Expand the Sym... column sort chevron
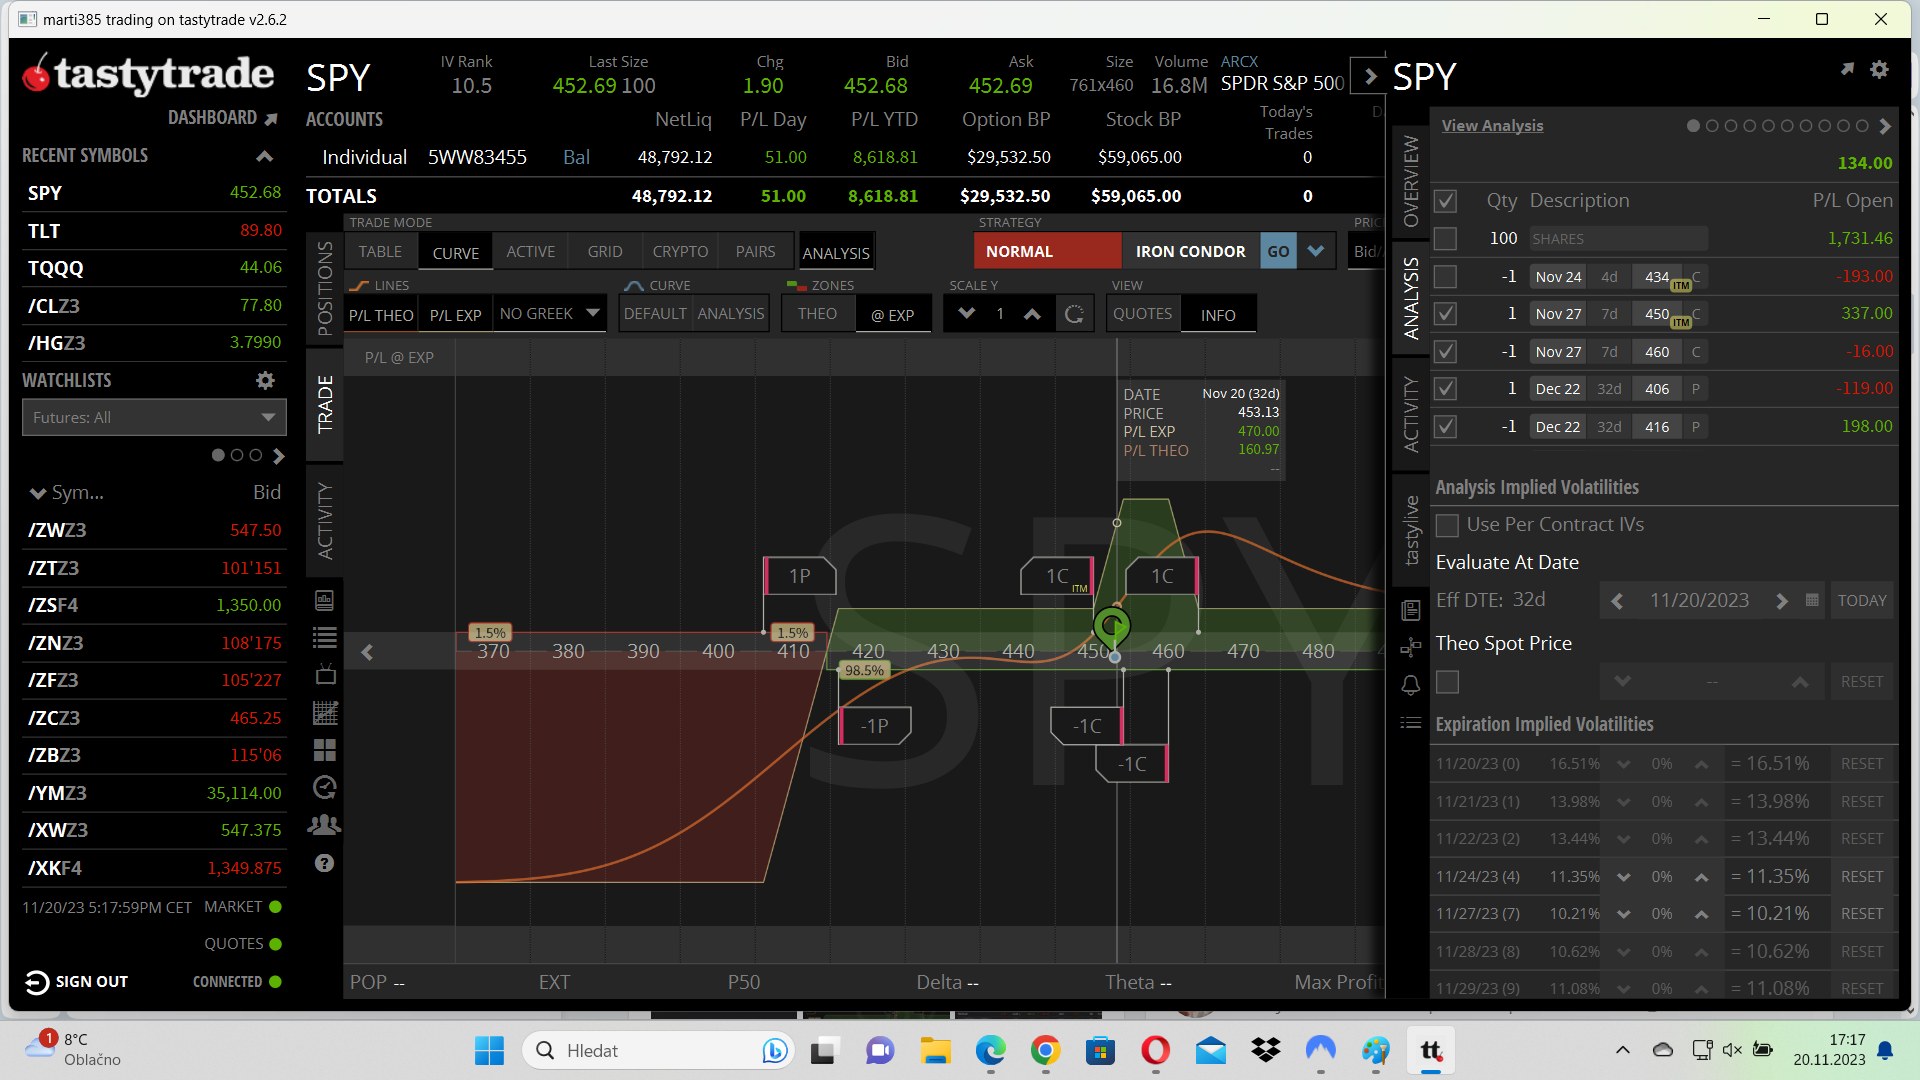Viewport: 1920px width, 1080px height. (x=38, y=493)
